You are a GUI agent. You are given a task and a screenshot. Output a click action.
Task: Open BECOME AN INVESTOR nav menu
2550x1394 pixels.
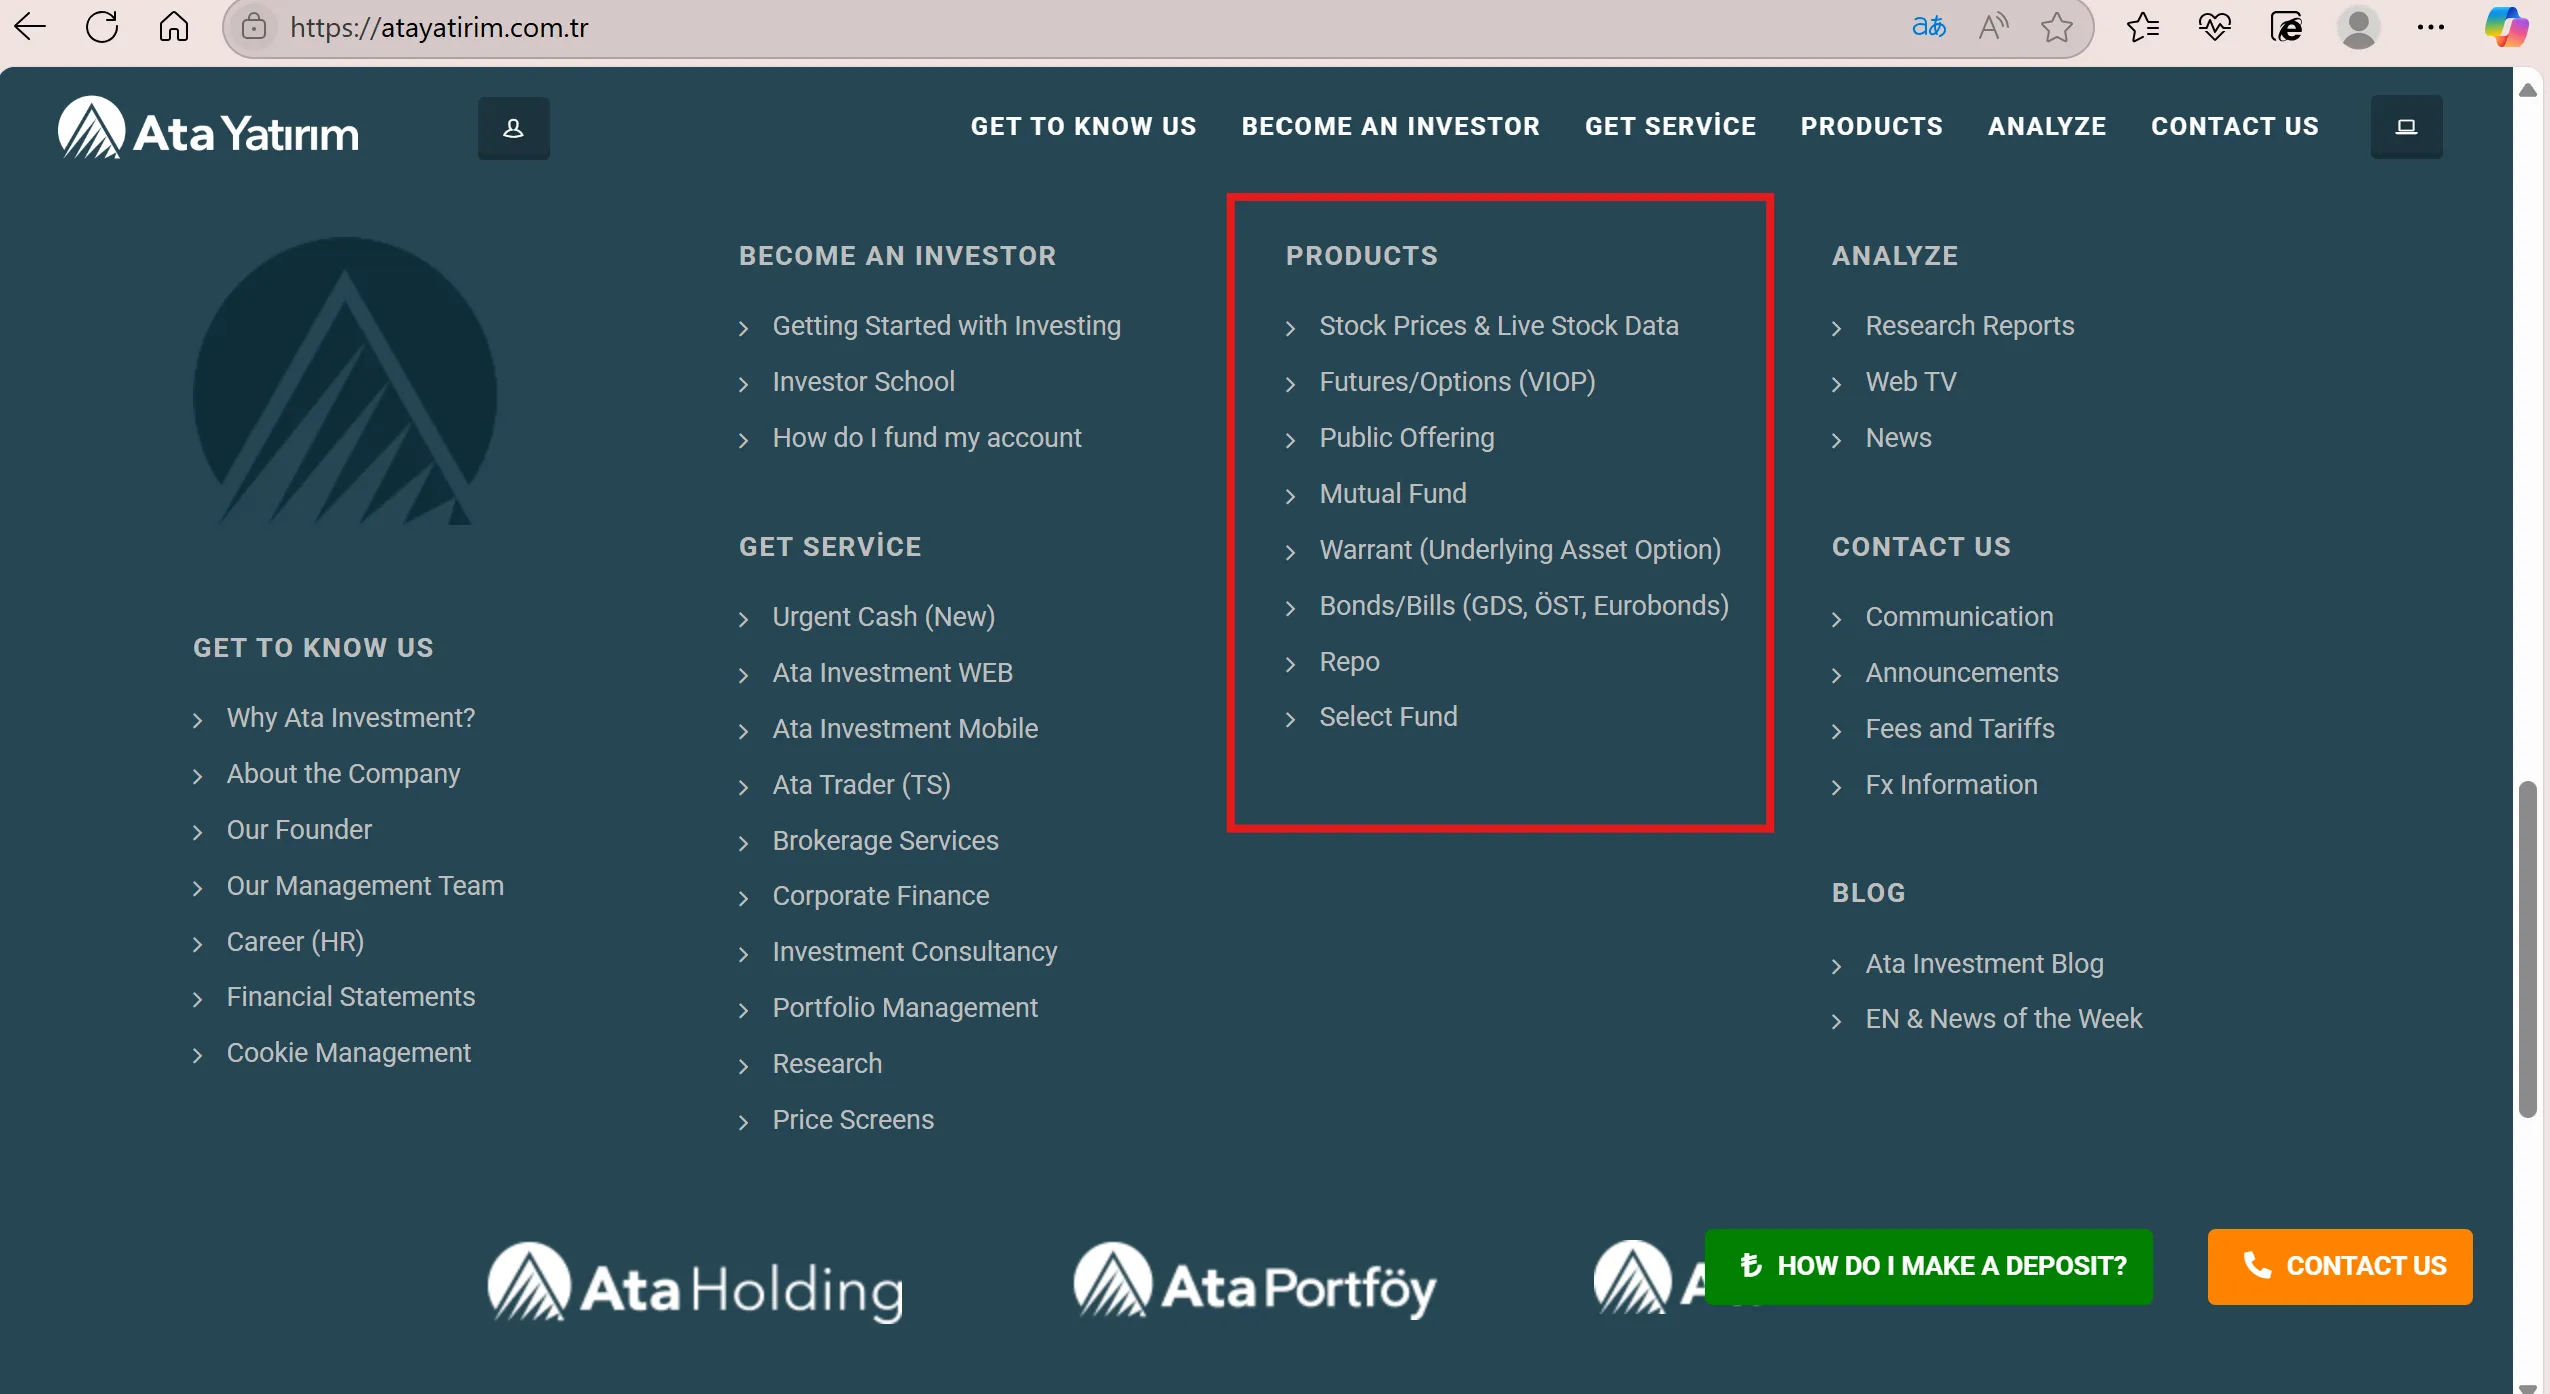coord(1390,127)
